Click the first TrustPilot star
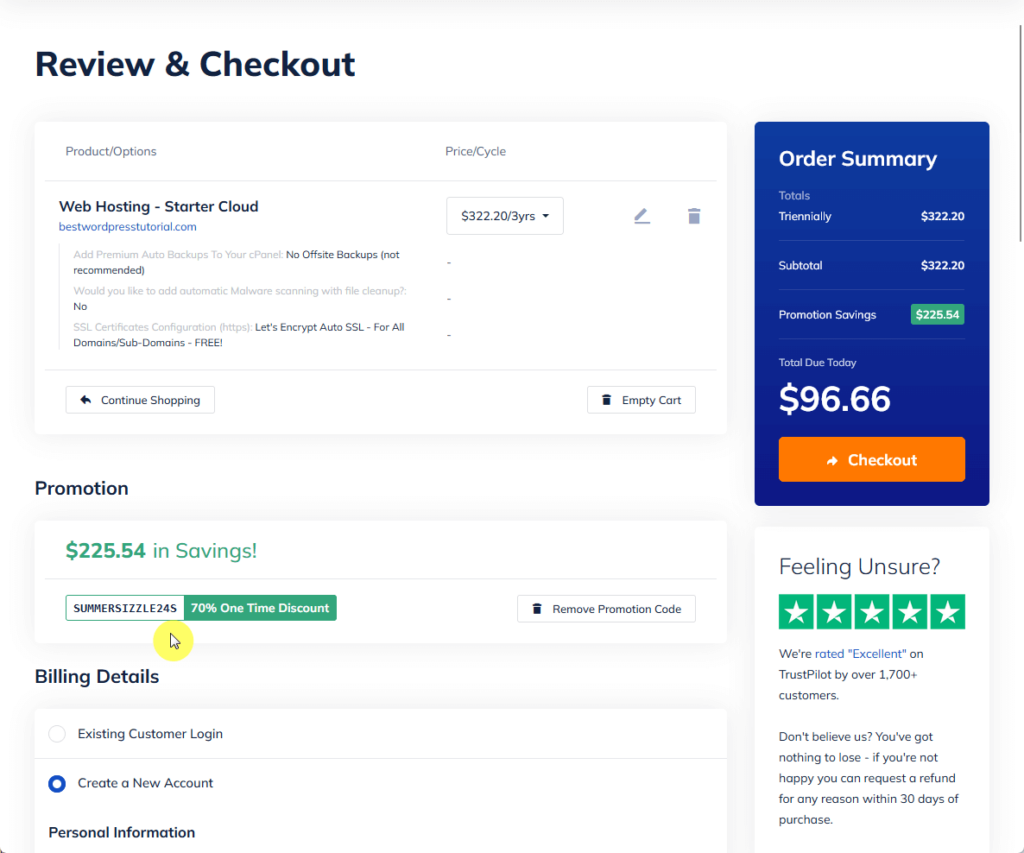 [x=796, y=612]
